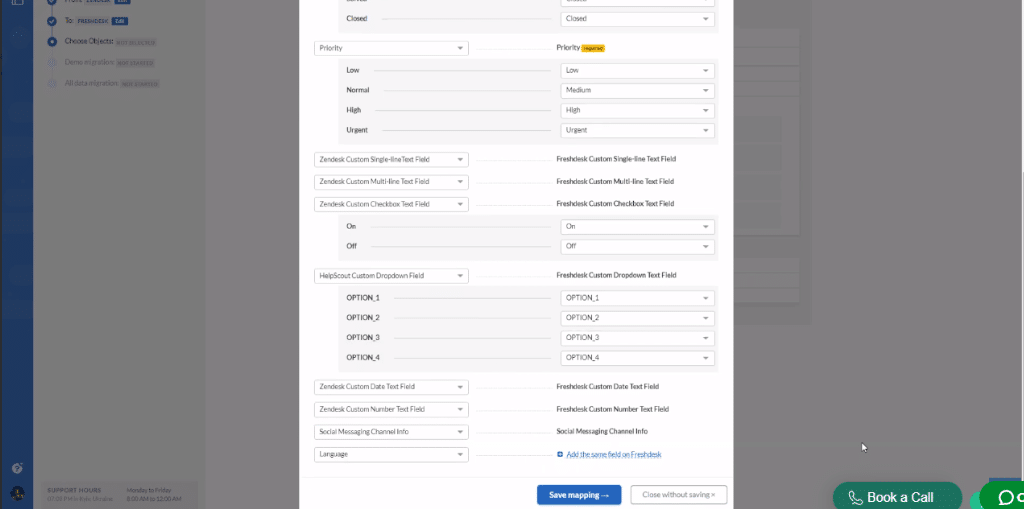Click the Choose Objects step label
The image size is (1024, 509).
[x=89, y=42]
